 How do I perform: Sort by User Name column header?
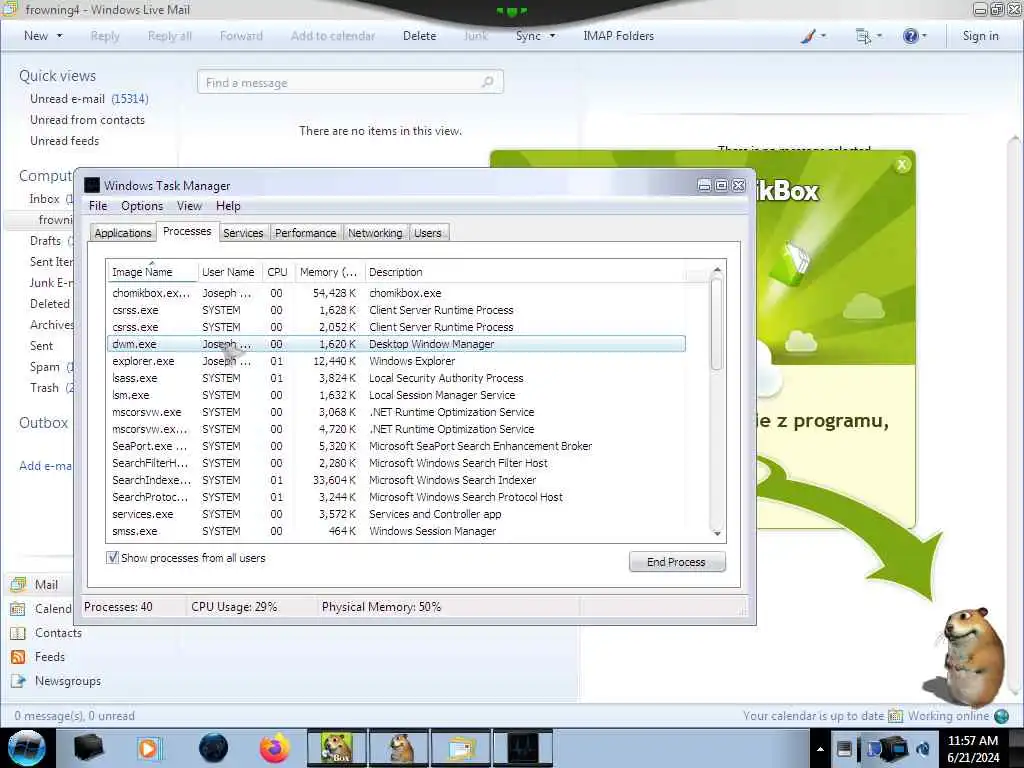point(228,272)
